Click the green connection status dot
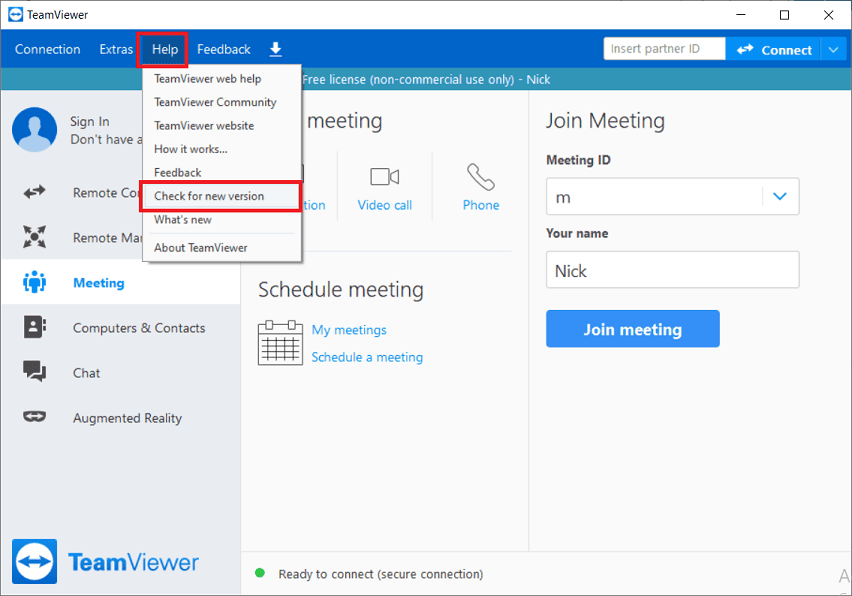The image size is (852, 596). click(260, 573)
